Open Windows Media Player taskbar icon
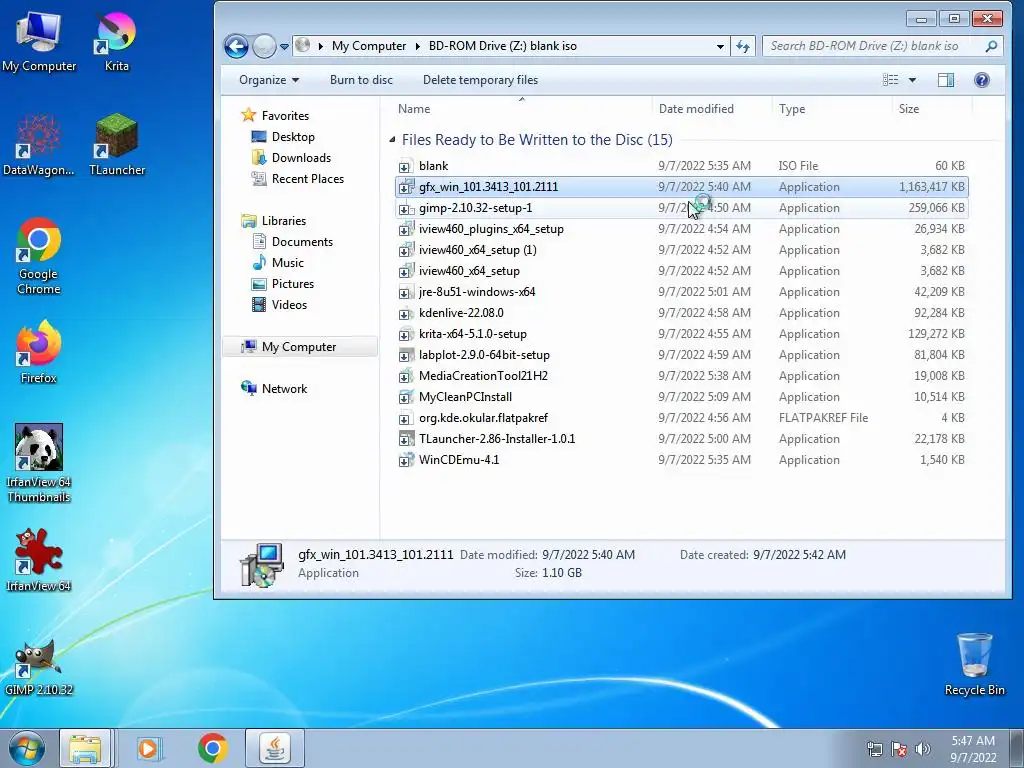Viewport: 1024px width, 768px height. pos(148,748)
